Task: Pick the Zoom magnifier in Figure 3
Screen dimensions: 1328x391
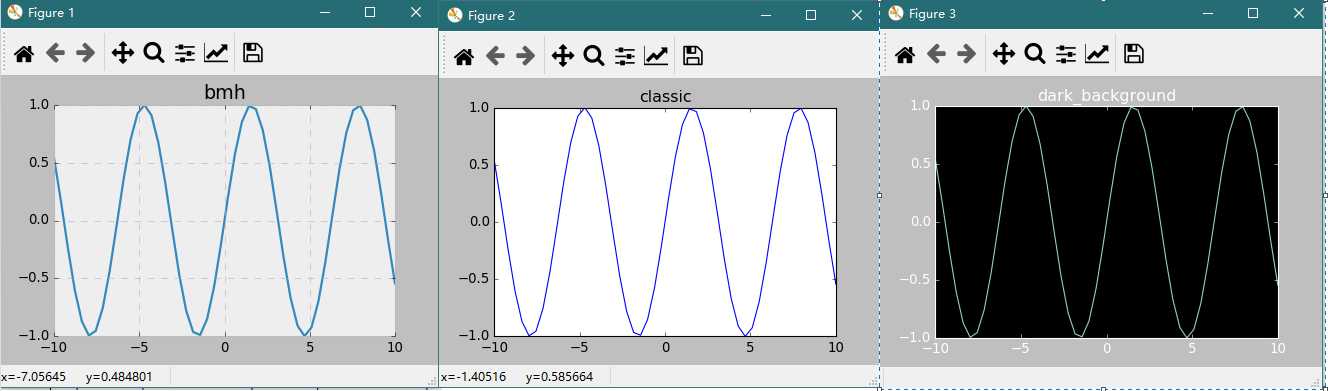Action: click(x=1035, y=54)
